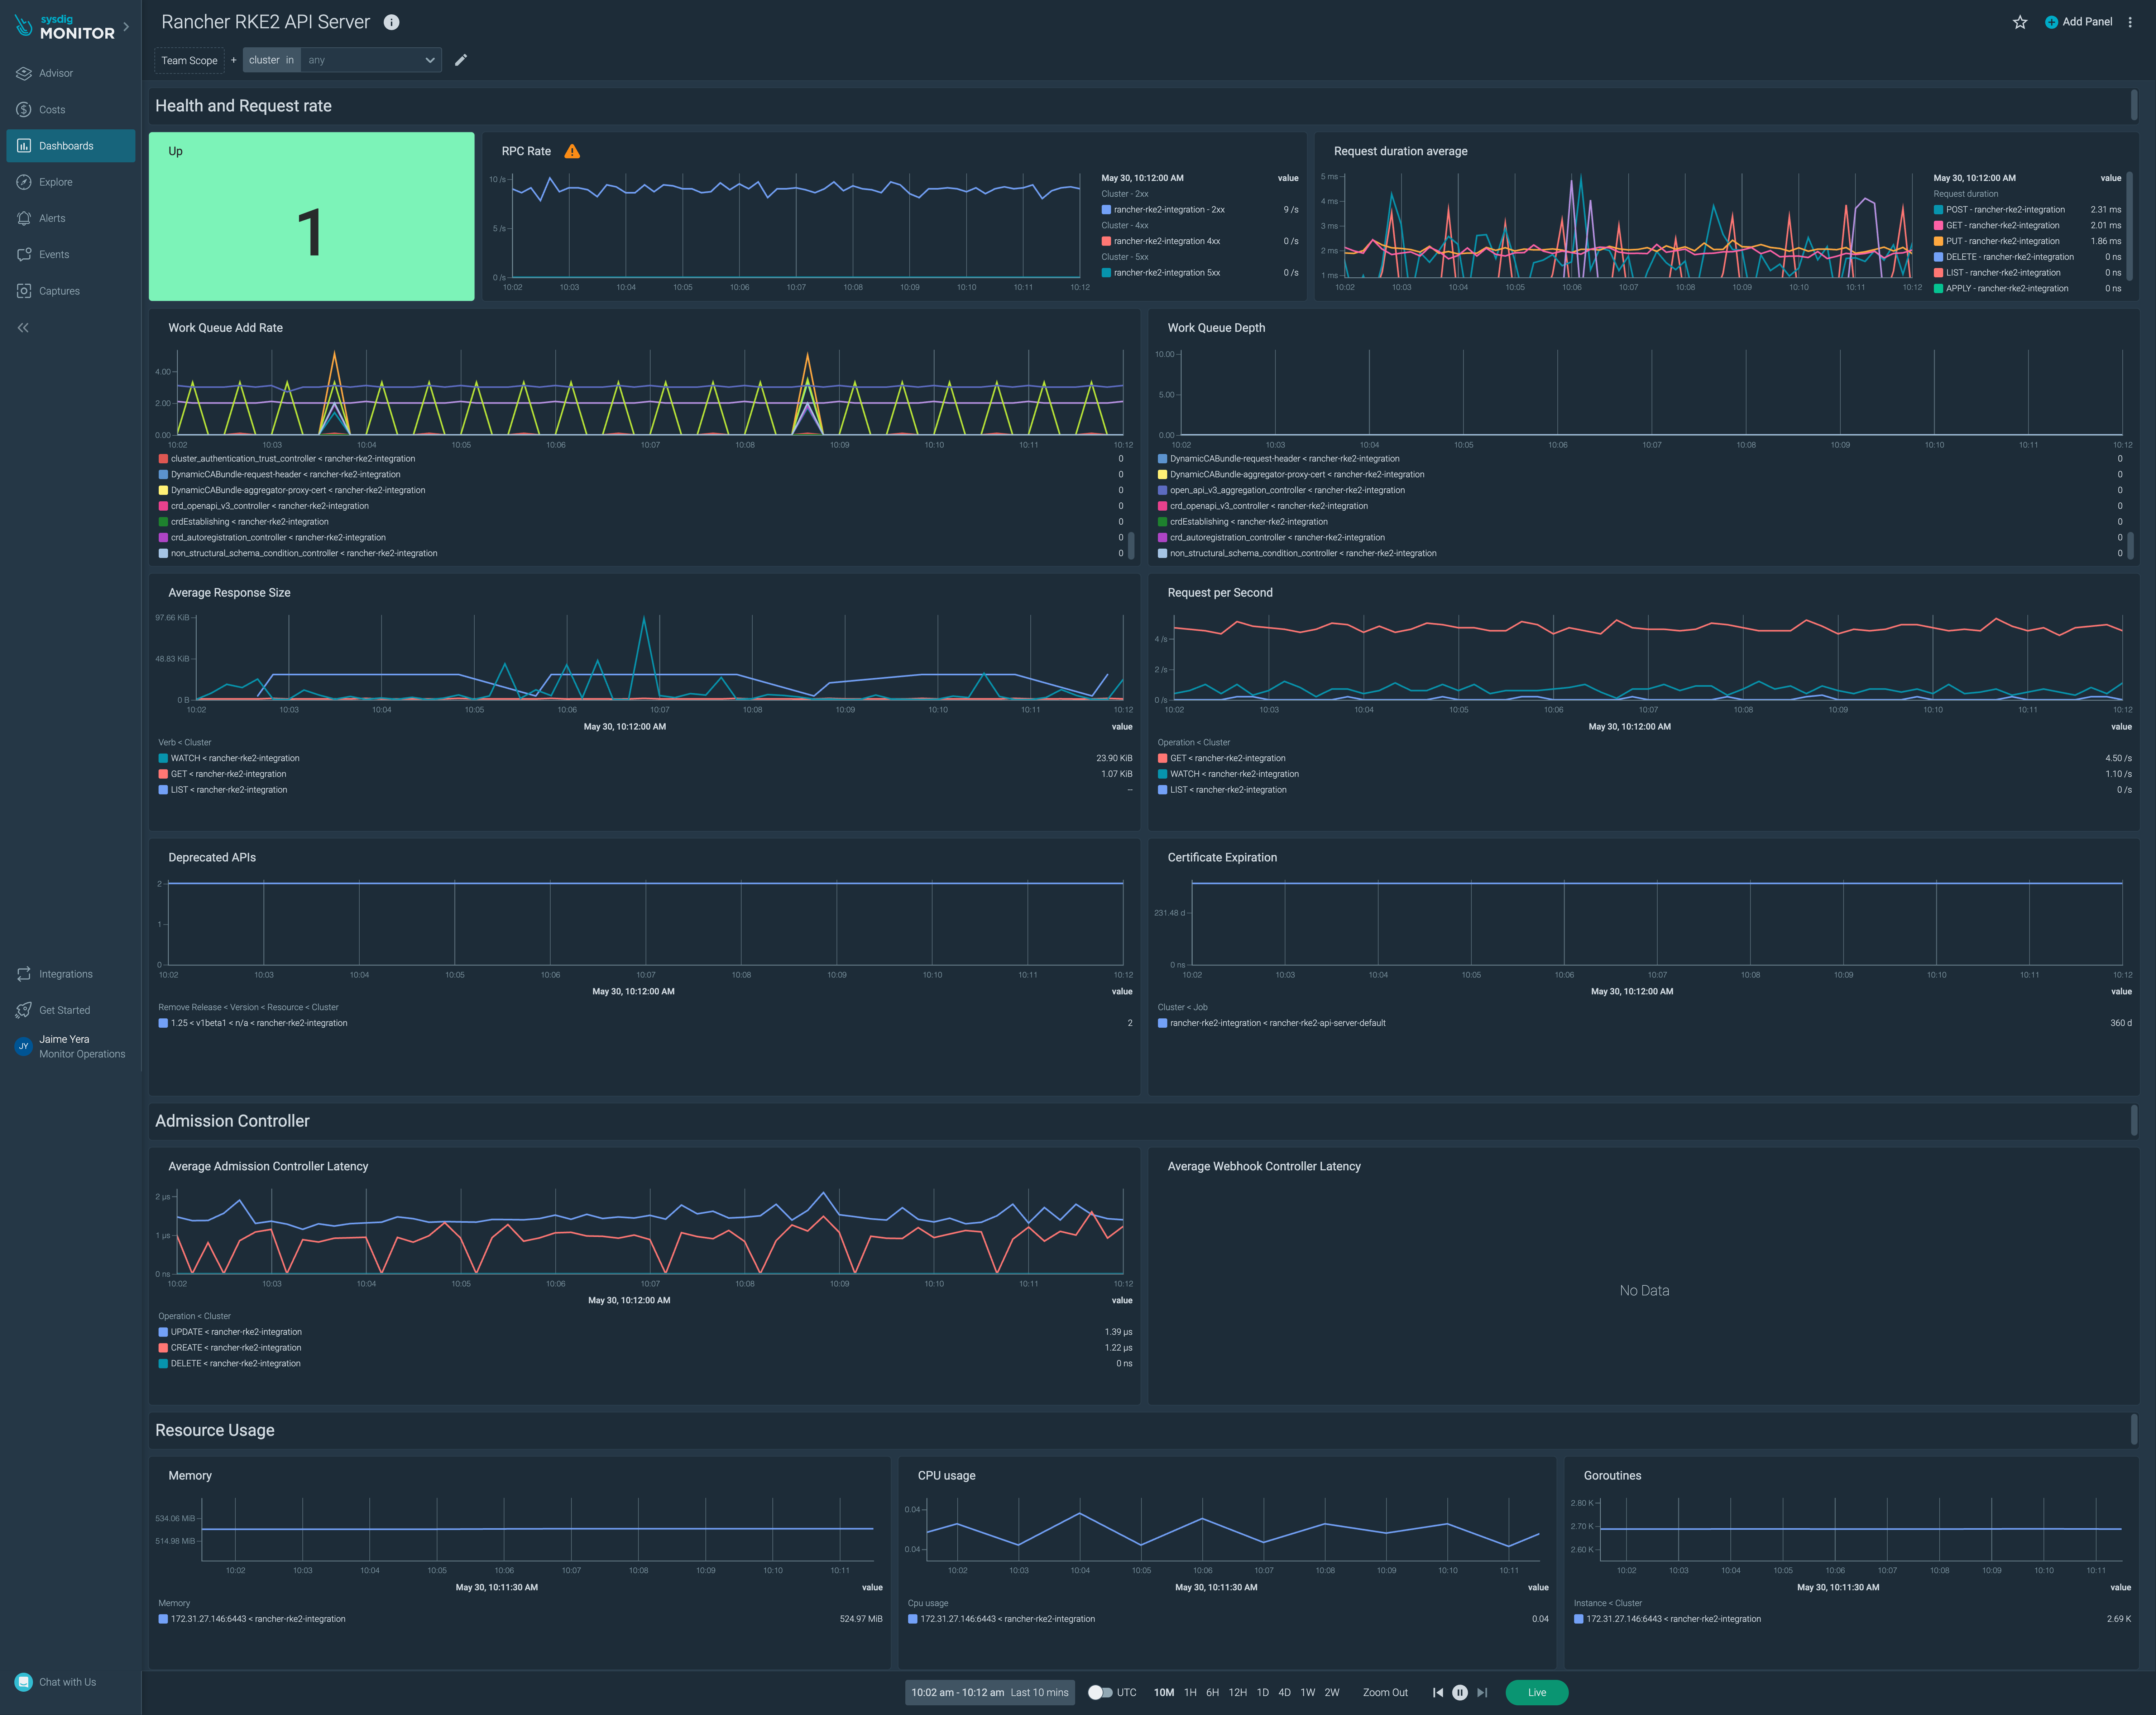This screenshot has width=2156, height=1715.
Task: Open the cluster 'any' value dropdown
Action: [370, 60]
